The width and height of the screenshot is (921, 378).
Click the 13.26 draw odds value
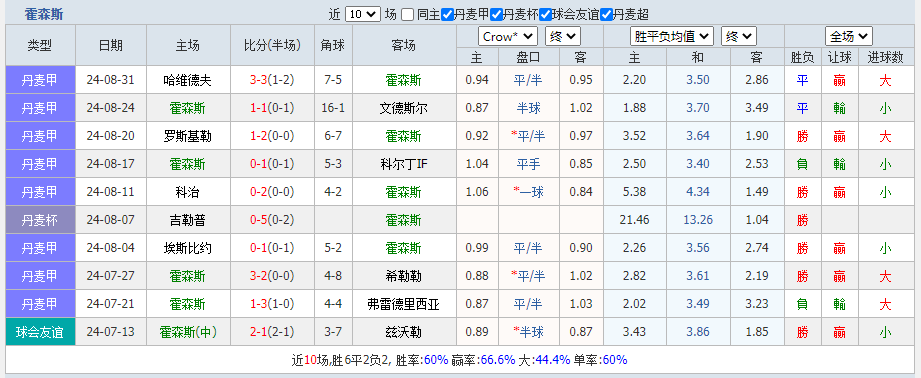click(698, 221)
